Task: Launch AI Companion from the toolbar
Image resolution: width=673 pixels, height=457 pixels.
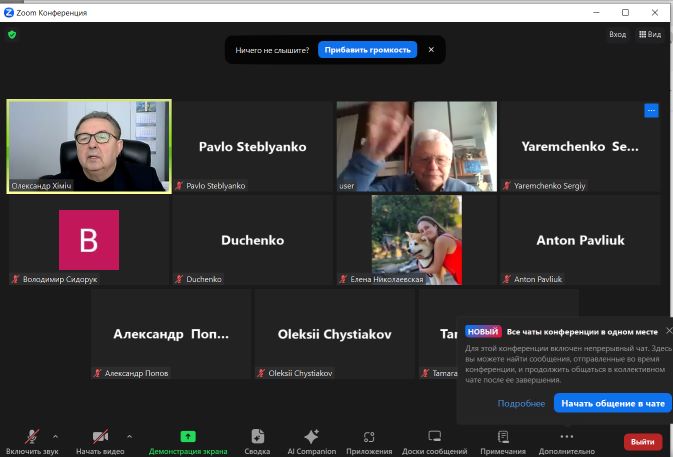Action: click(311, 437)
